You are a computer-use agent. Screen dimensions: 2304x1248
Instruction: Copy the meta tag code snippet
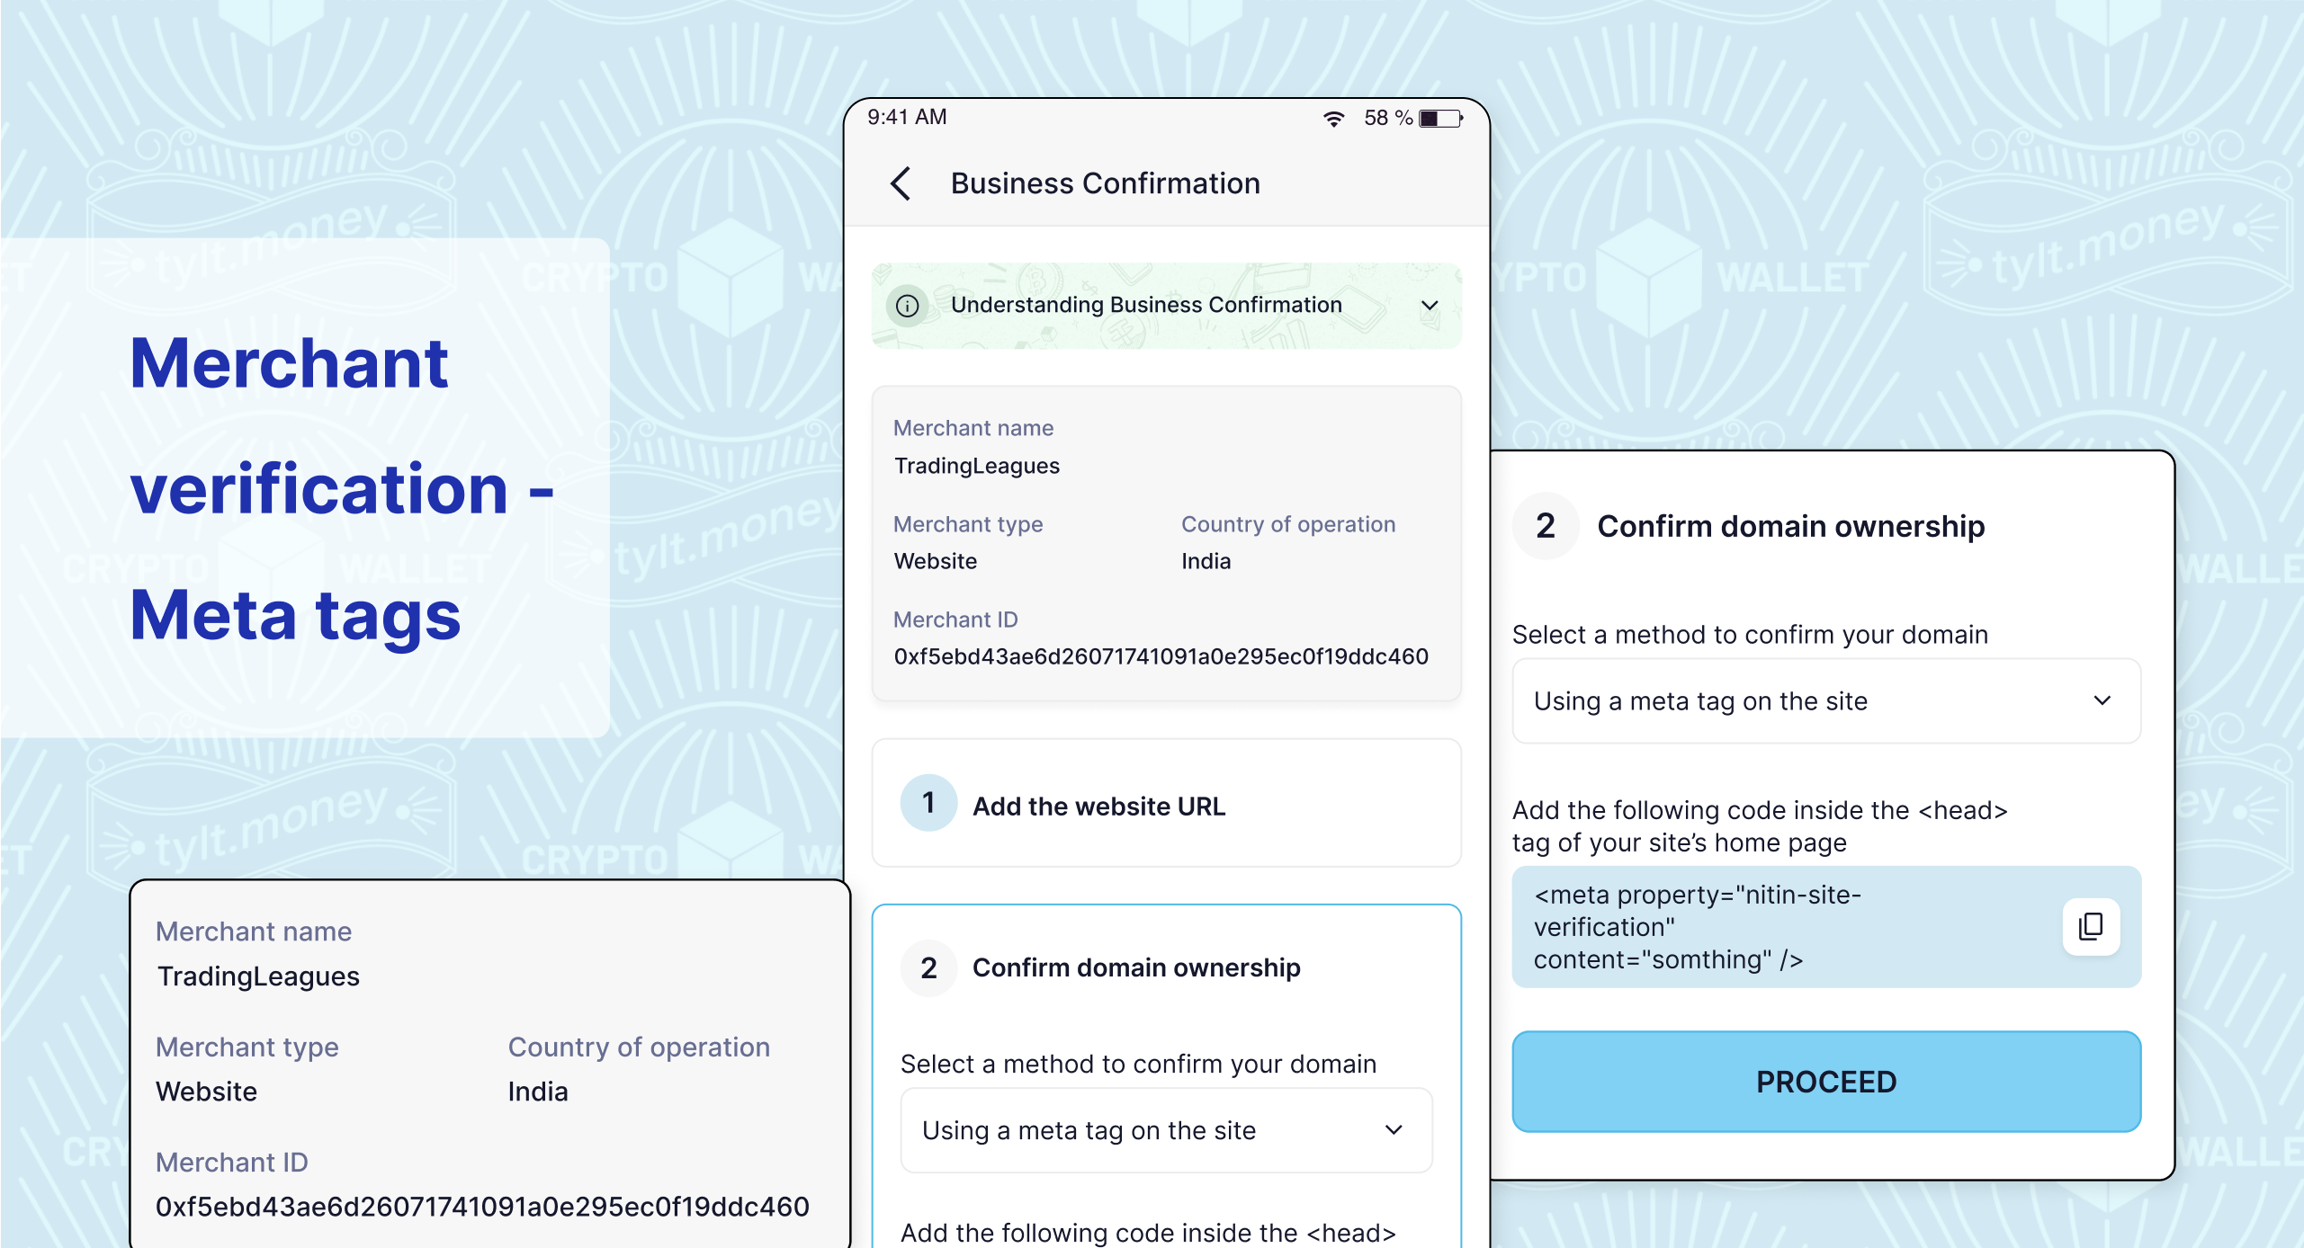[2090, 927]
